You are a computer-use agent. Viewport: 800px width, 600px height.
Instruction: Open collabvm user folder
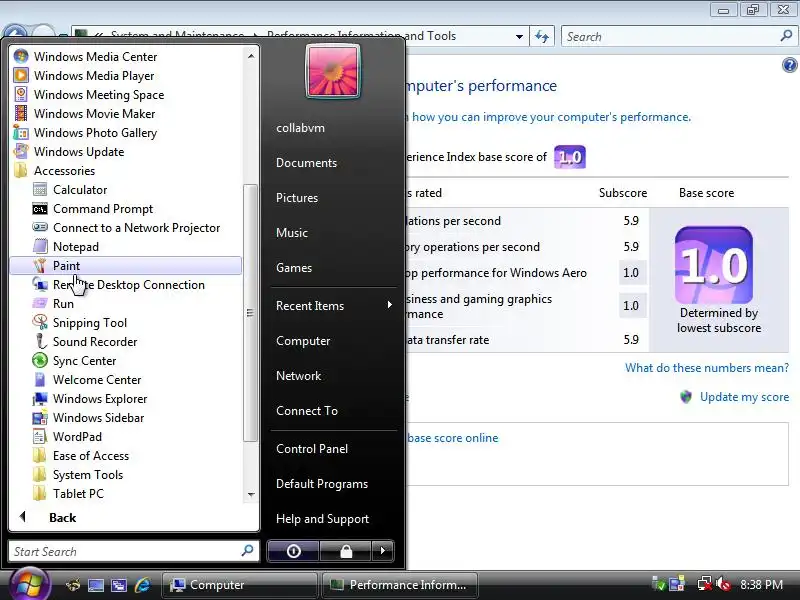(x=301, y=128)
